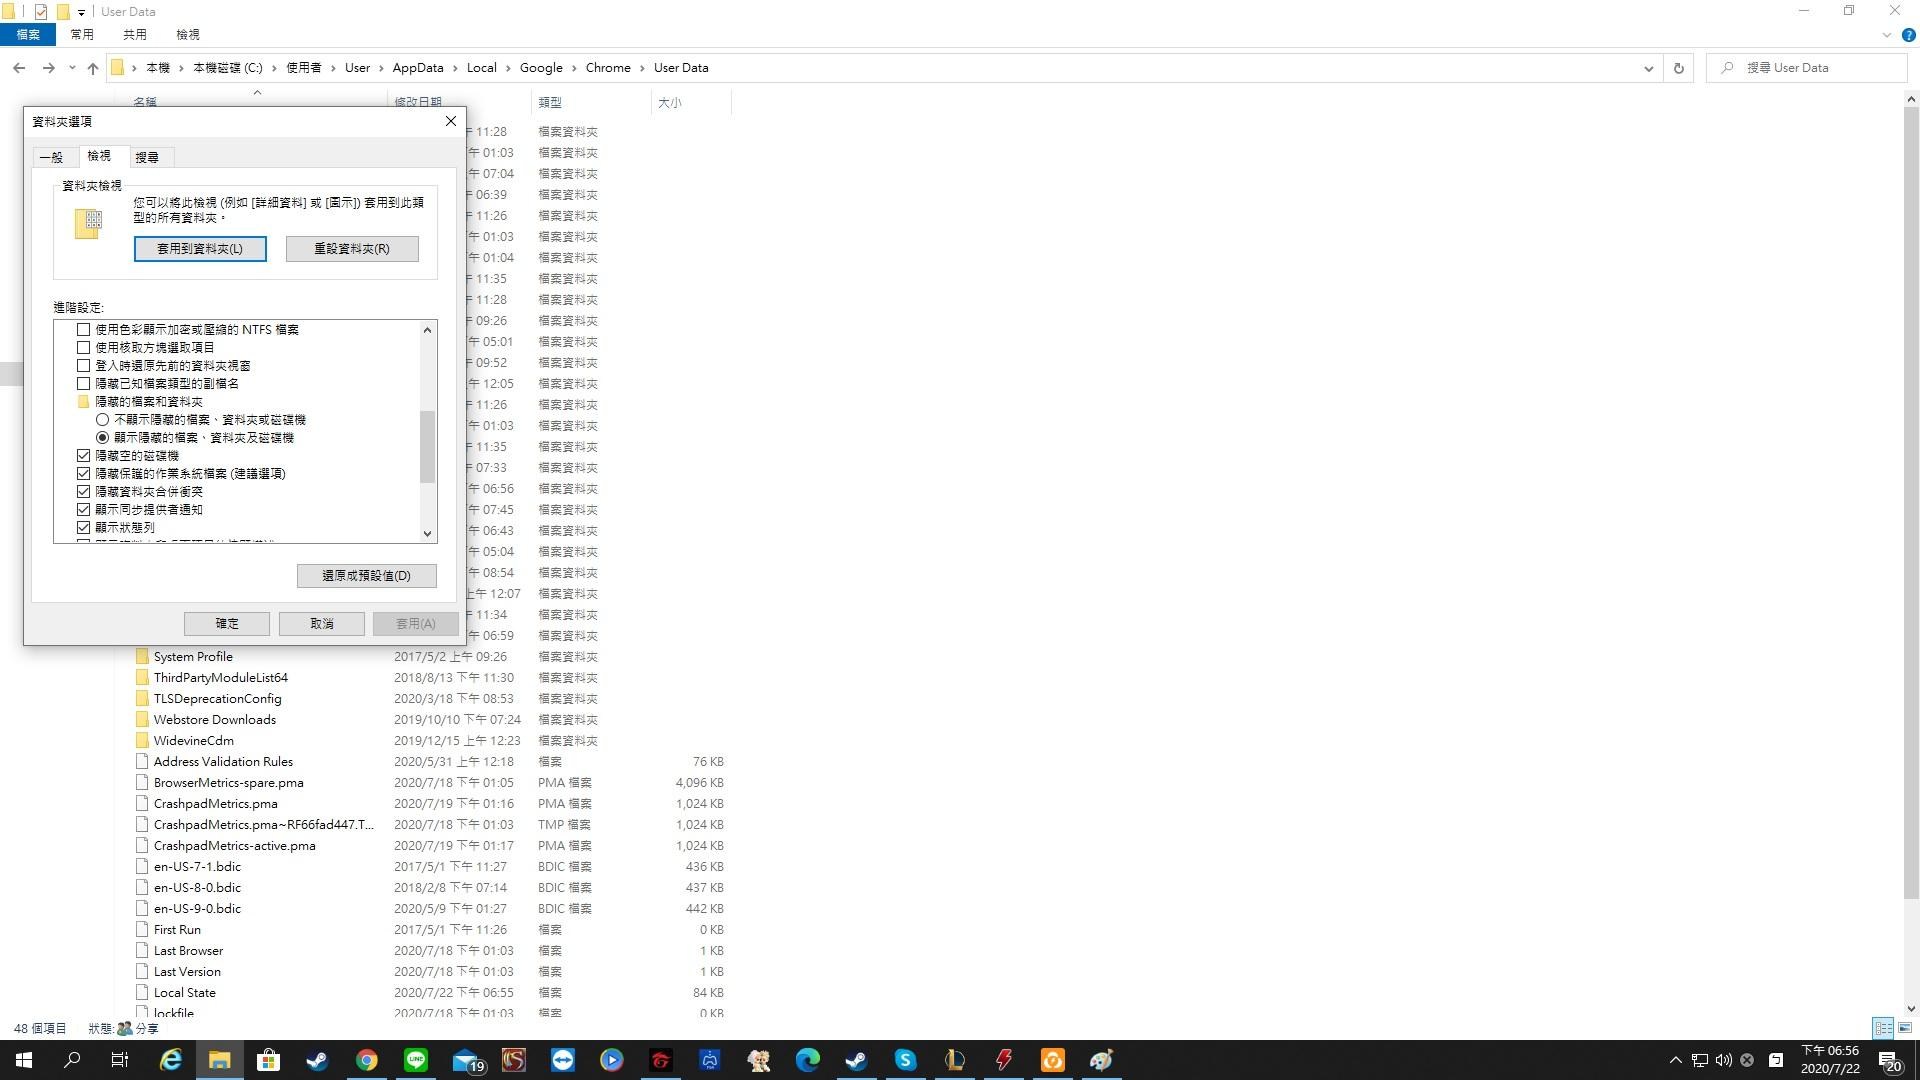
Task: Switch to large icons view in status bar
Action: (x=1905, y=1028)
